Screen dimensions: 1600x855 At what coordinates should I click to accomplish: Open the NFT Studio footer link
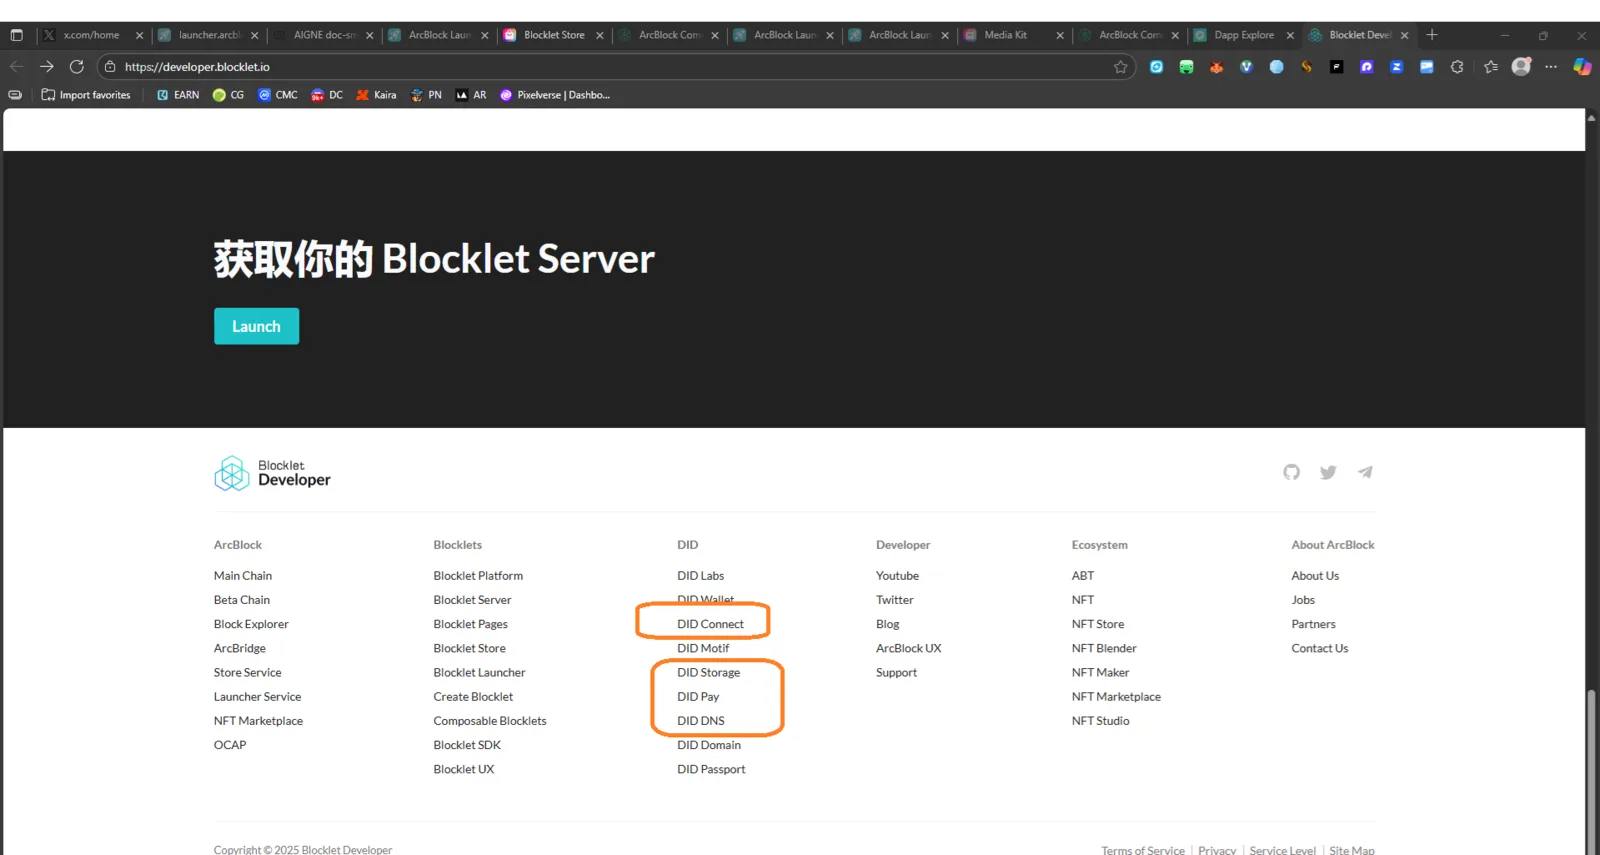1101,721
